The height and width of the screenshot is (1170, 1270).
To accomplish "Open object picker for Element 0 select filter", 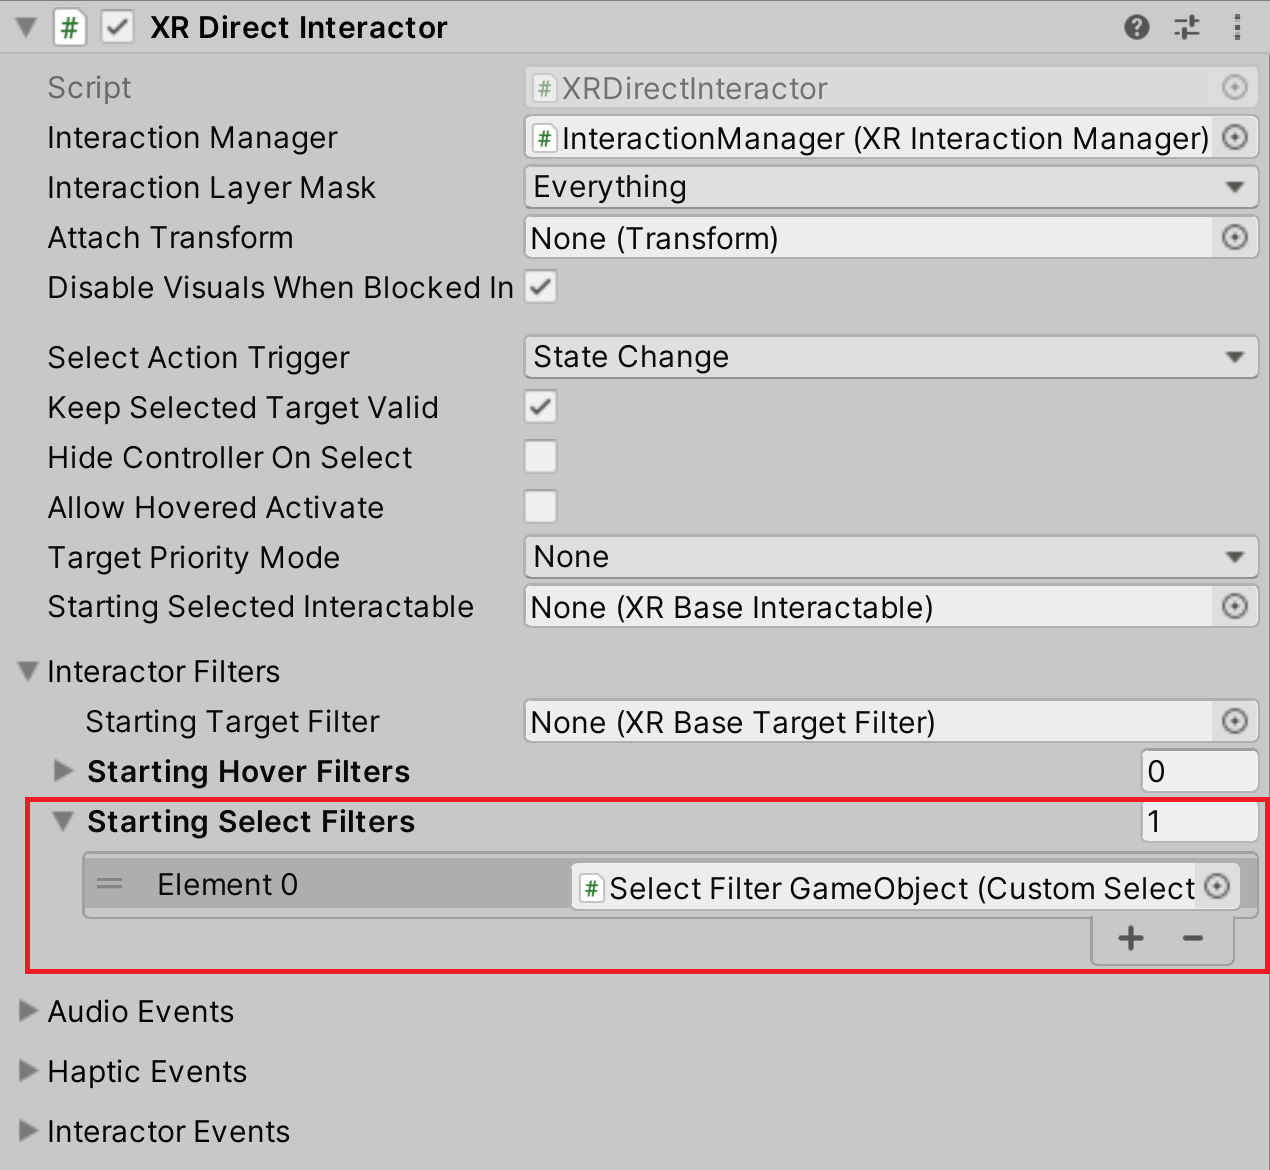I will pyautogui.click(x=1217, y=887).
